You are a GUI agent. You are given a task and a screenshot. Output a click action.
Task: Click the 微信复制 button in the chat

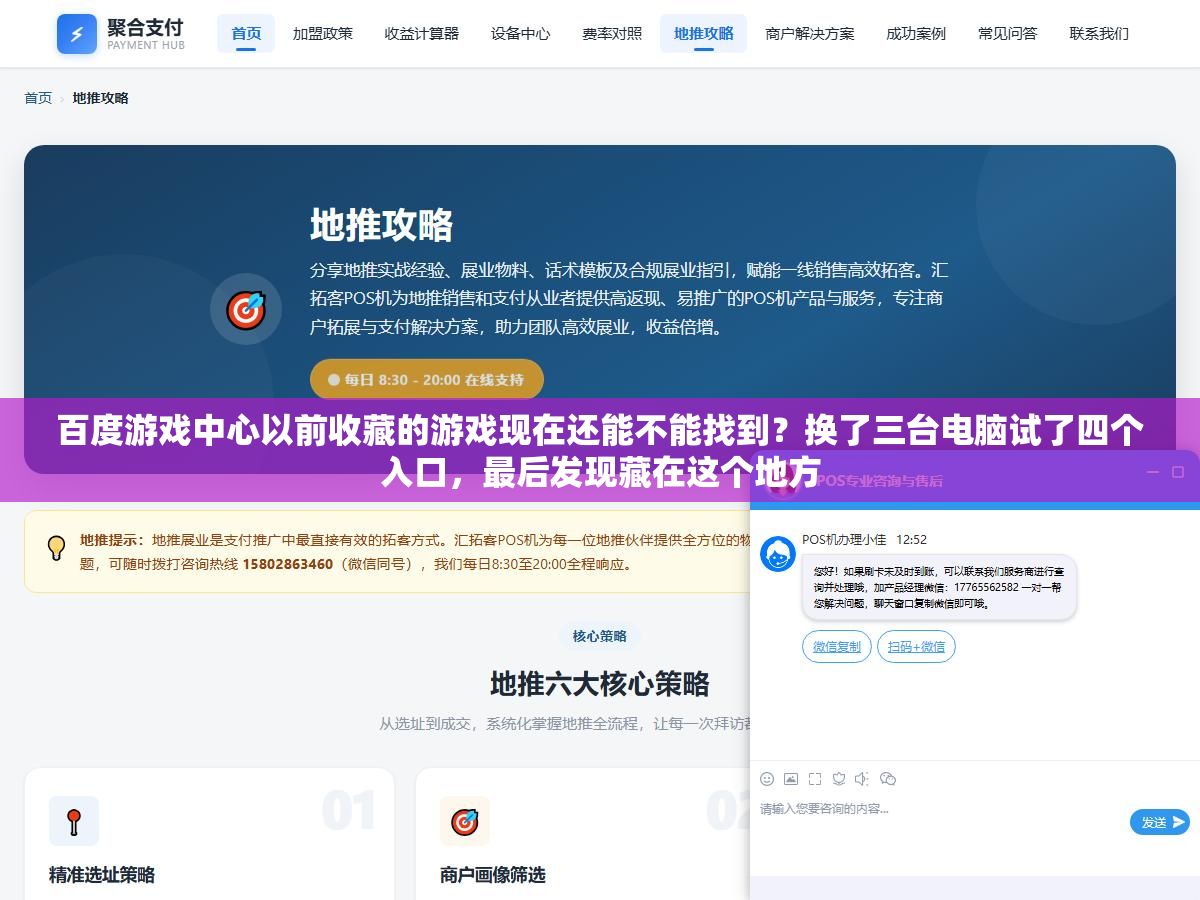tap(837, 646)
